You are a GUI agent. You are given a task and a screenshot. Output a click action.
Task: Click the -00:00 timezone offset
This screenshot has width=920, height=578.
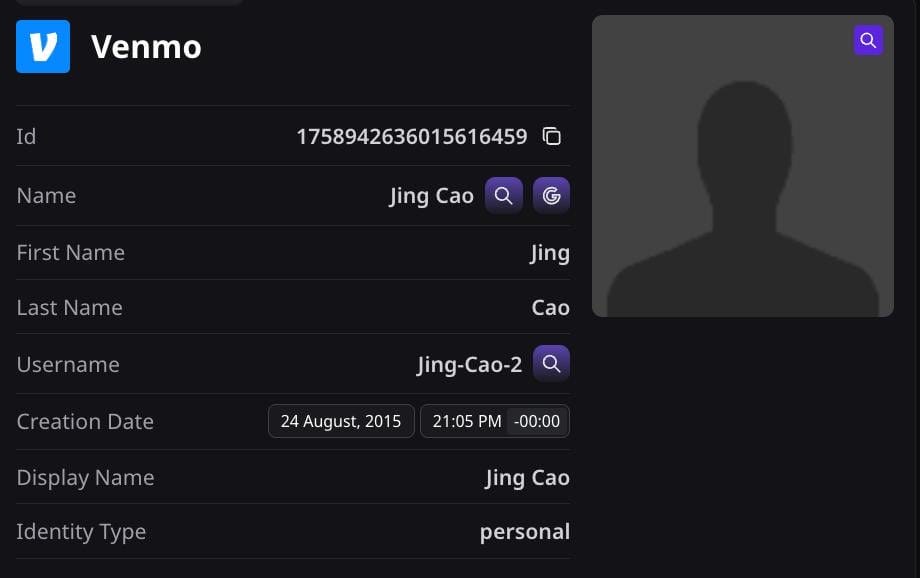[537, 421]
